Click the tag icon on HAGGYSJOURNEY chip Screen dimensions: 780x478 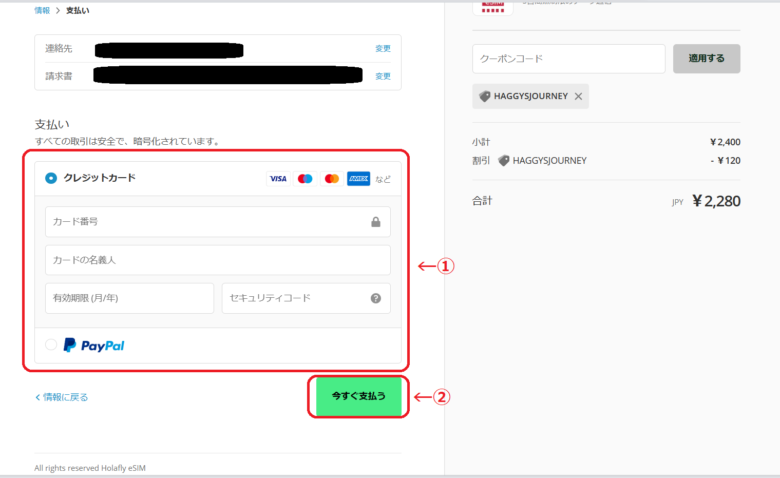tap(485, 96)
